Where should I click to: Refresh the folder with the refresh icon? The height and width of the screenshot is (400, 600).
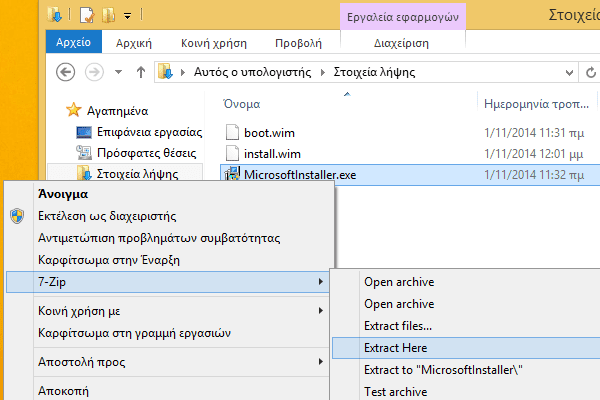pyautogui.click(x=590, y=72)
